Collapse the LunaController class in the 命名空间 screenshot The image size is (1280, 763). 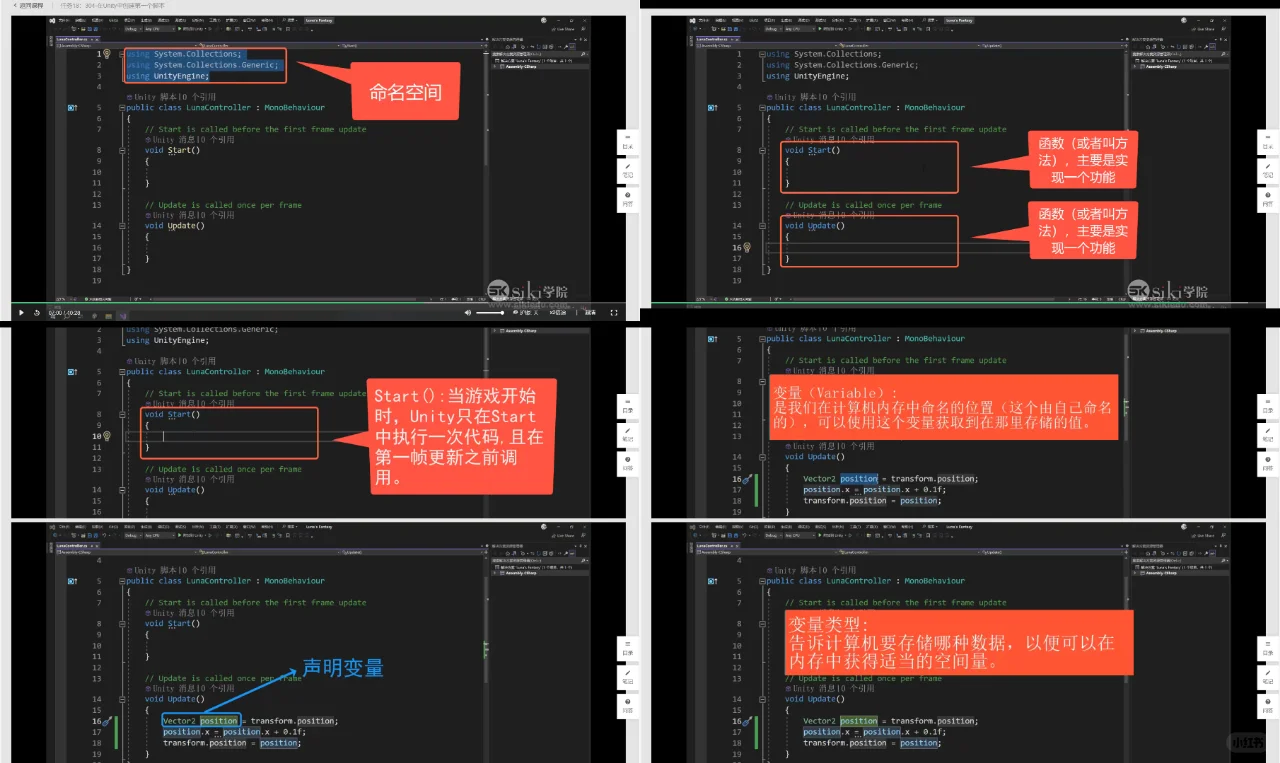point(122,108)
